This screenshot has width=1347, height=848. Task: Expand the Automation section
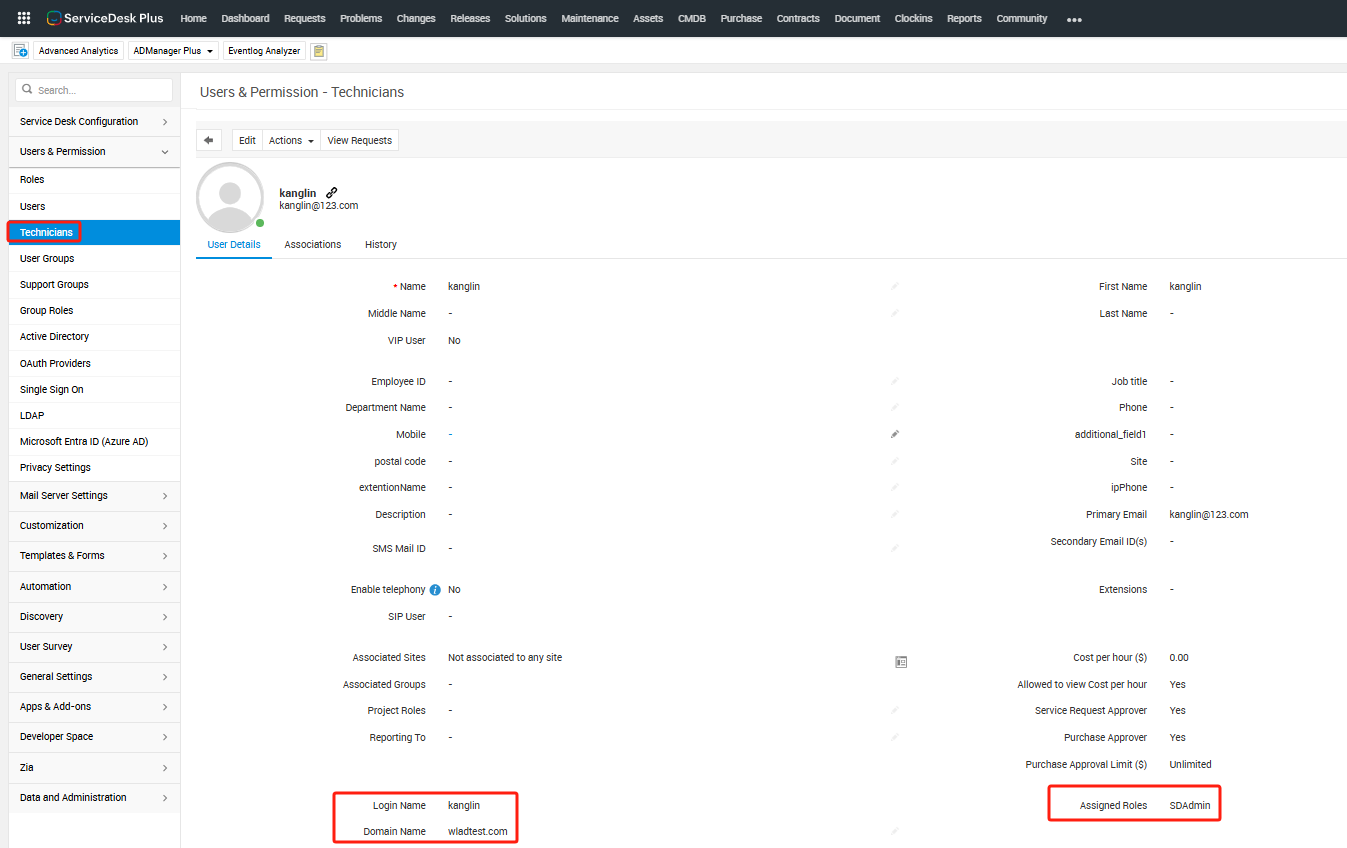coord(94,587)
